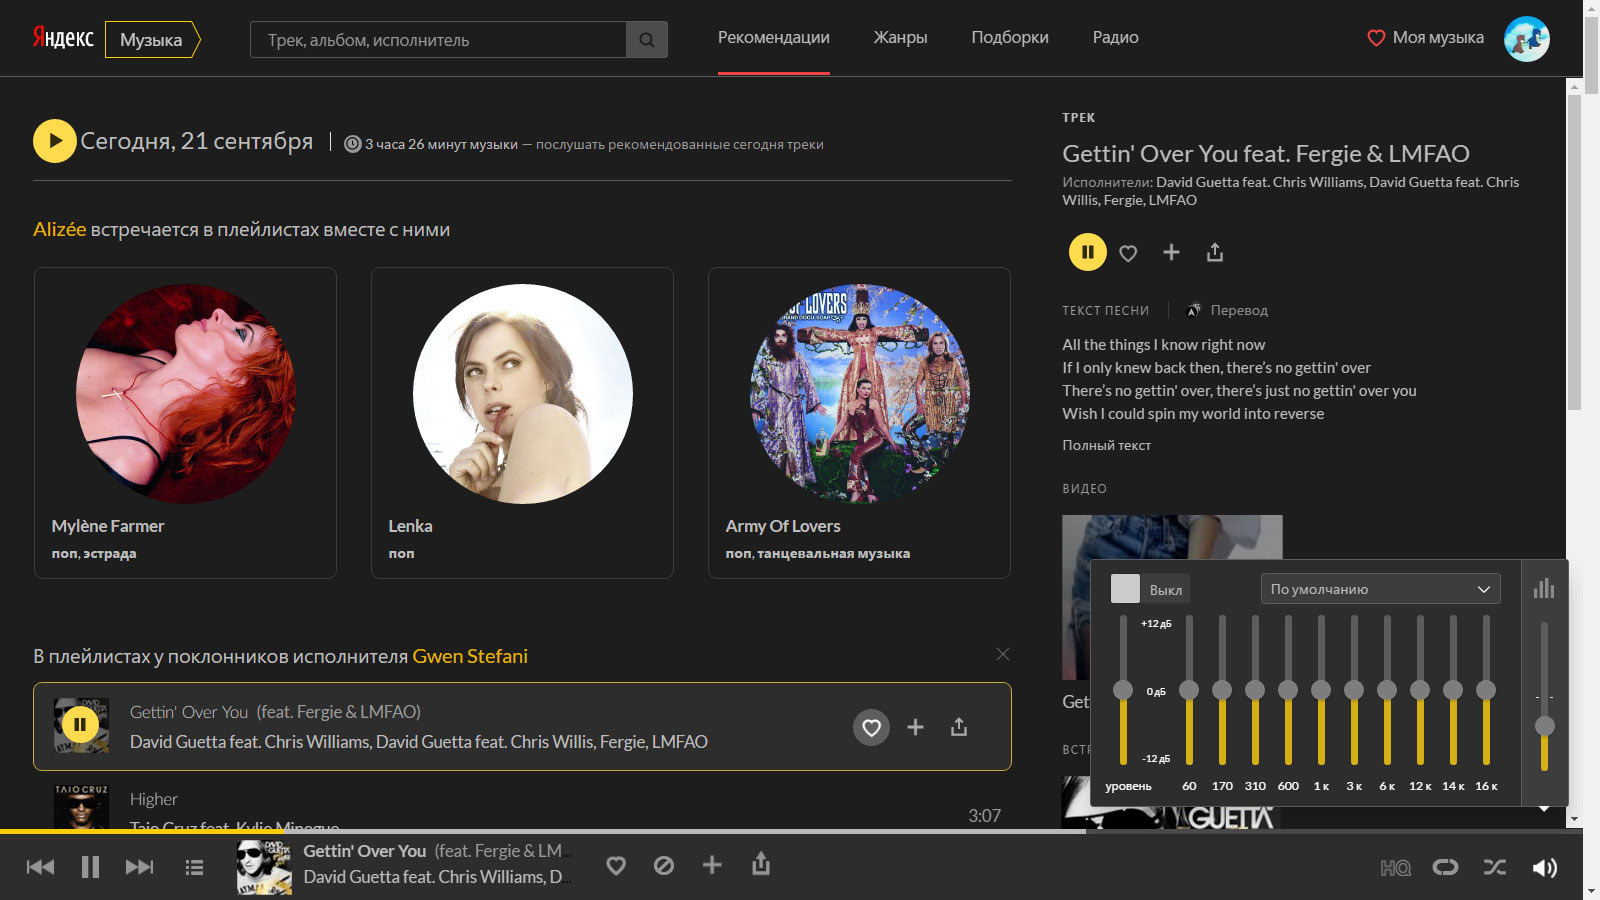Screen dimensions: 1600x900
Task: Click the playback progress bar
Action: pos(790,831)
